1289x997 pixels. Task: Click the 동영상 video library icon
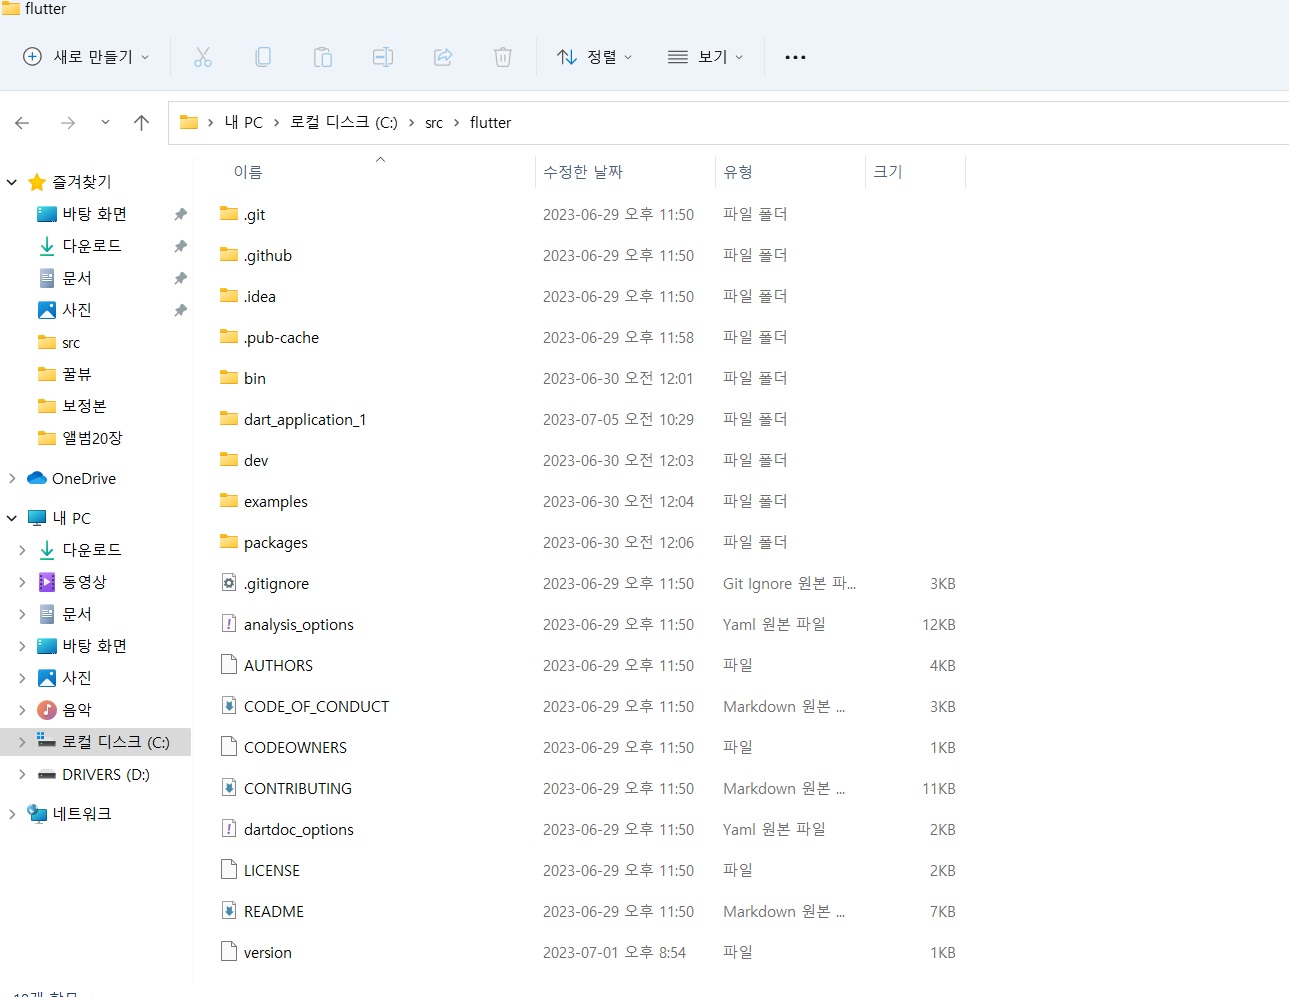47,582
